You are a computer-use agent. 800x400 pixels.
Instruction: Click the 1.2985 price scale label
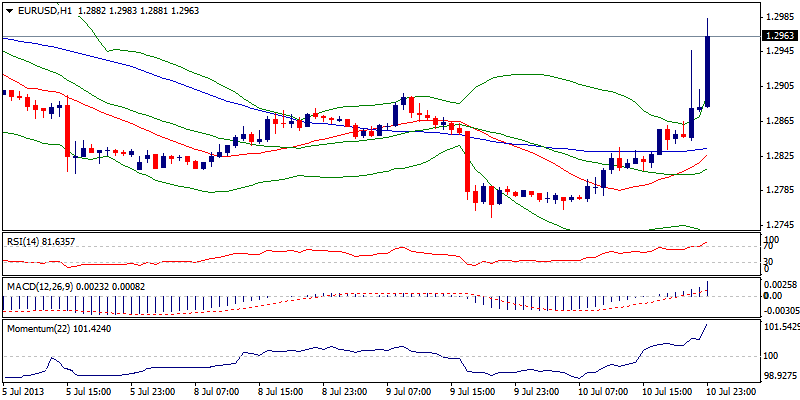coord(779,17)
